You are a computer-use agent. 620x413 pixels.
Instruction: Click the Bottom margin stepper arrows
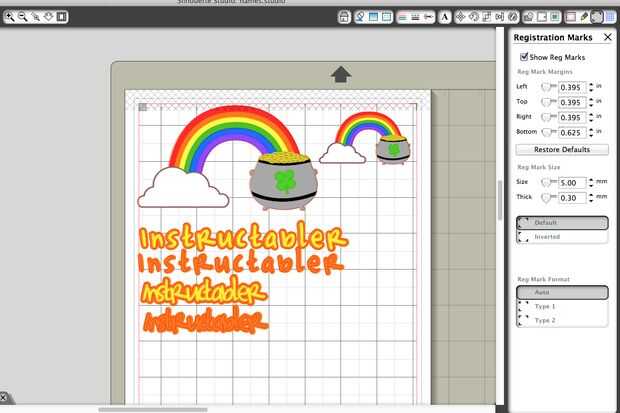click(591, 133)
